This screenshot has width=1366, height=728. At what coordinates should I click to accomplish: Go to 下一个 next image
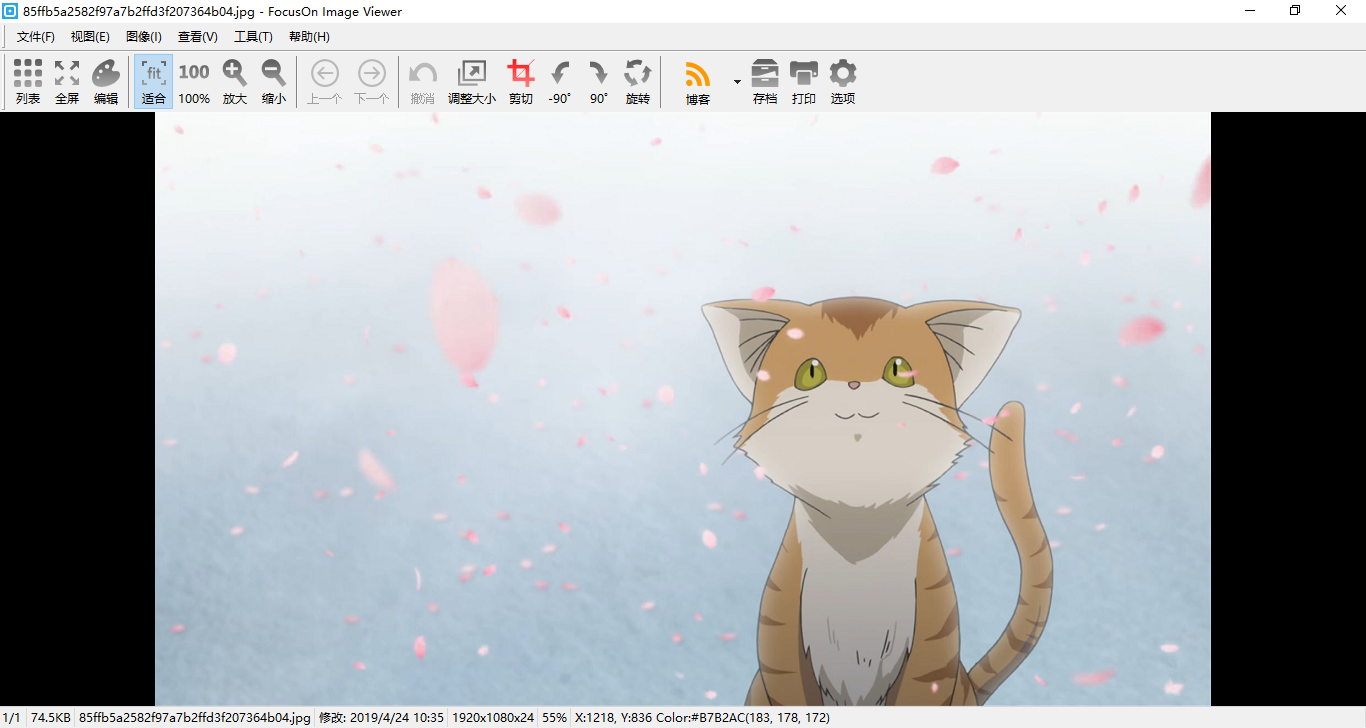pos(372,82)
